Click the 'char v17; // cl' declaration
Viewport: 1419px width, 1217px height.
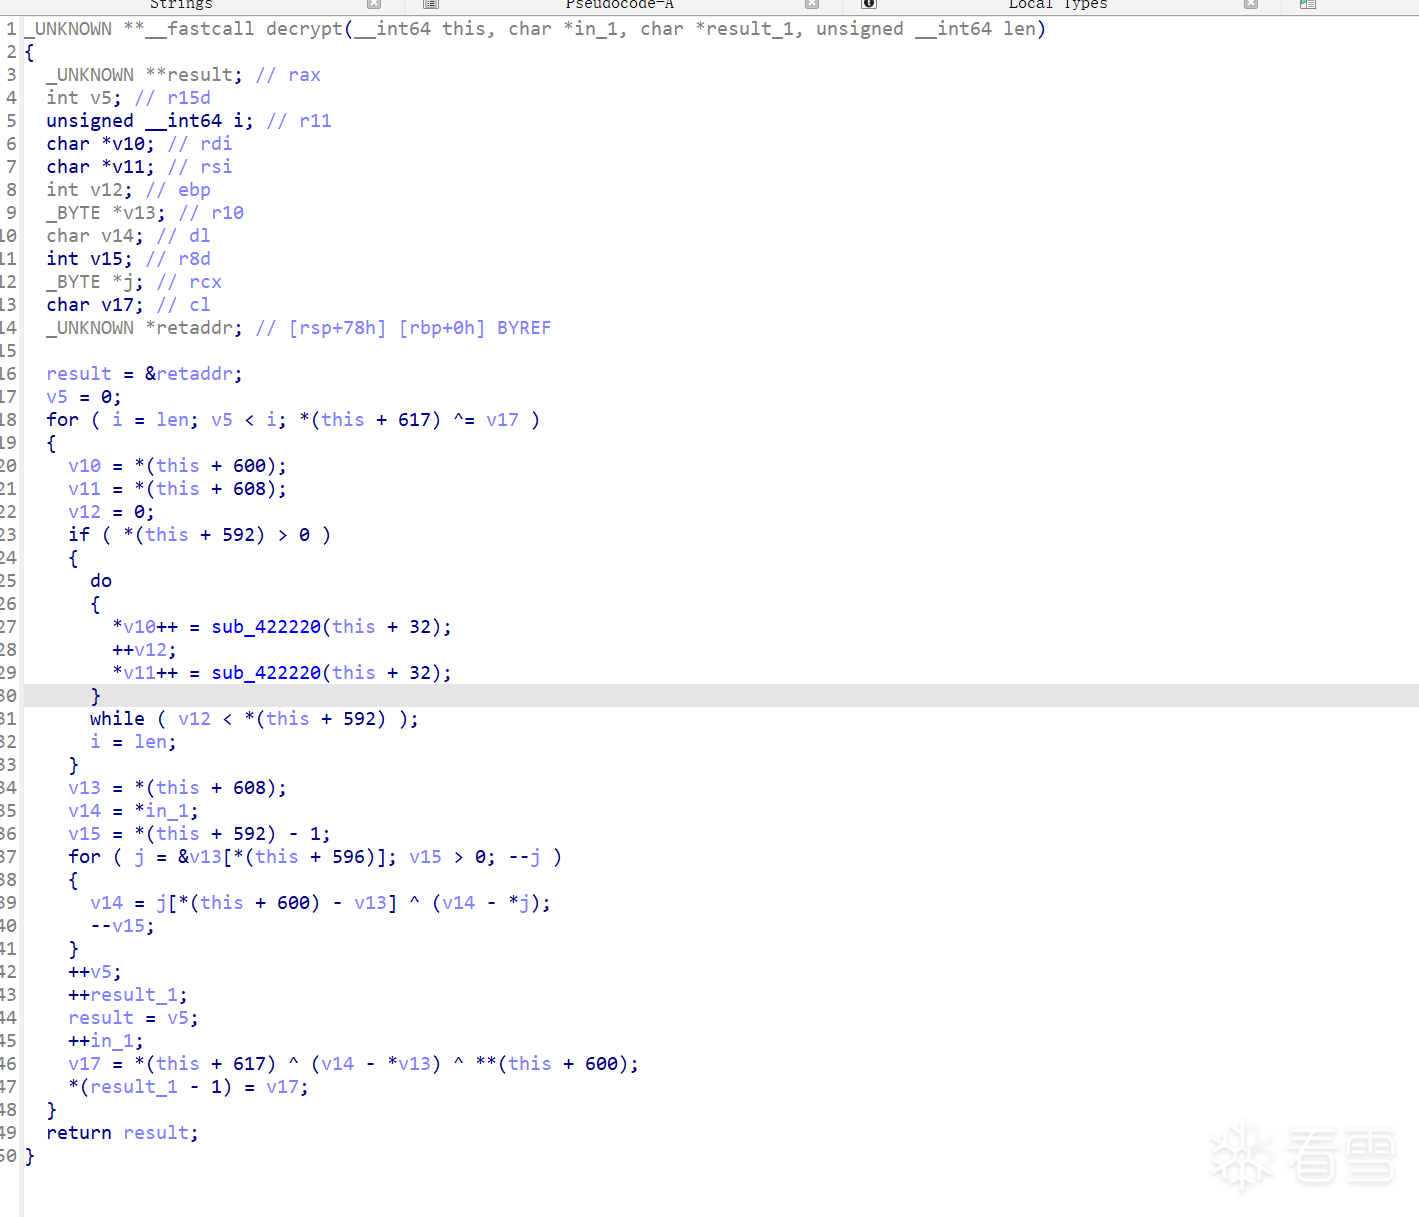click(128, 305)
